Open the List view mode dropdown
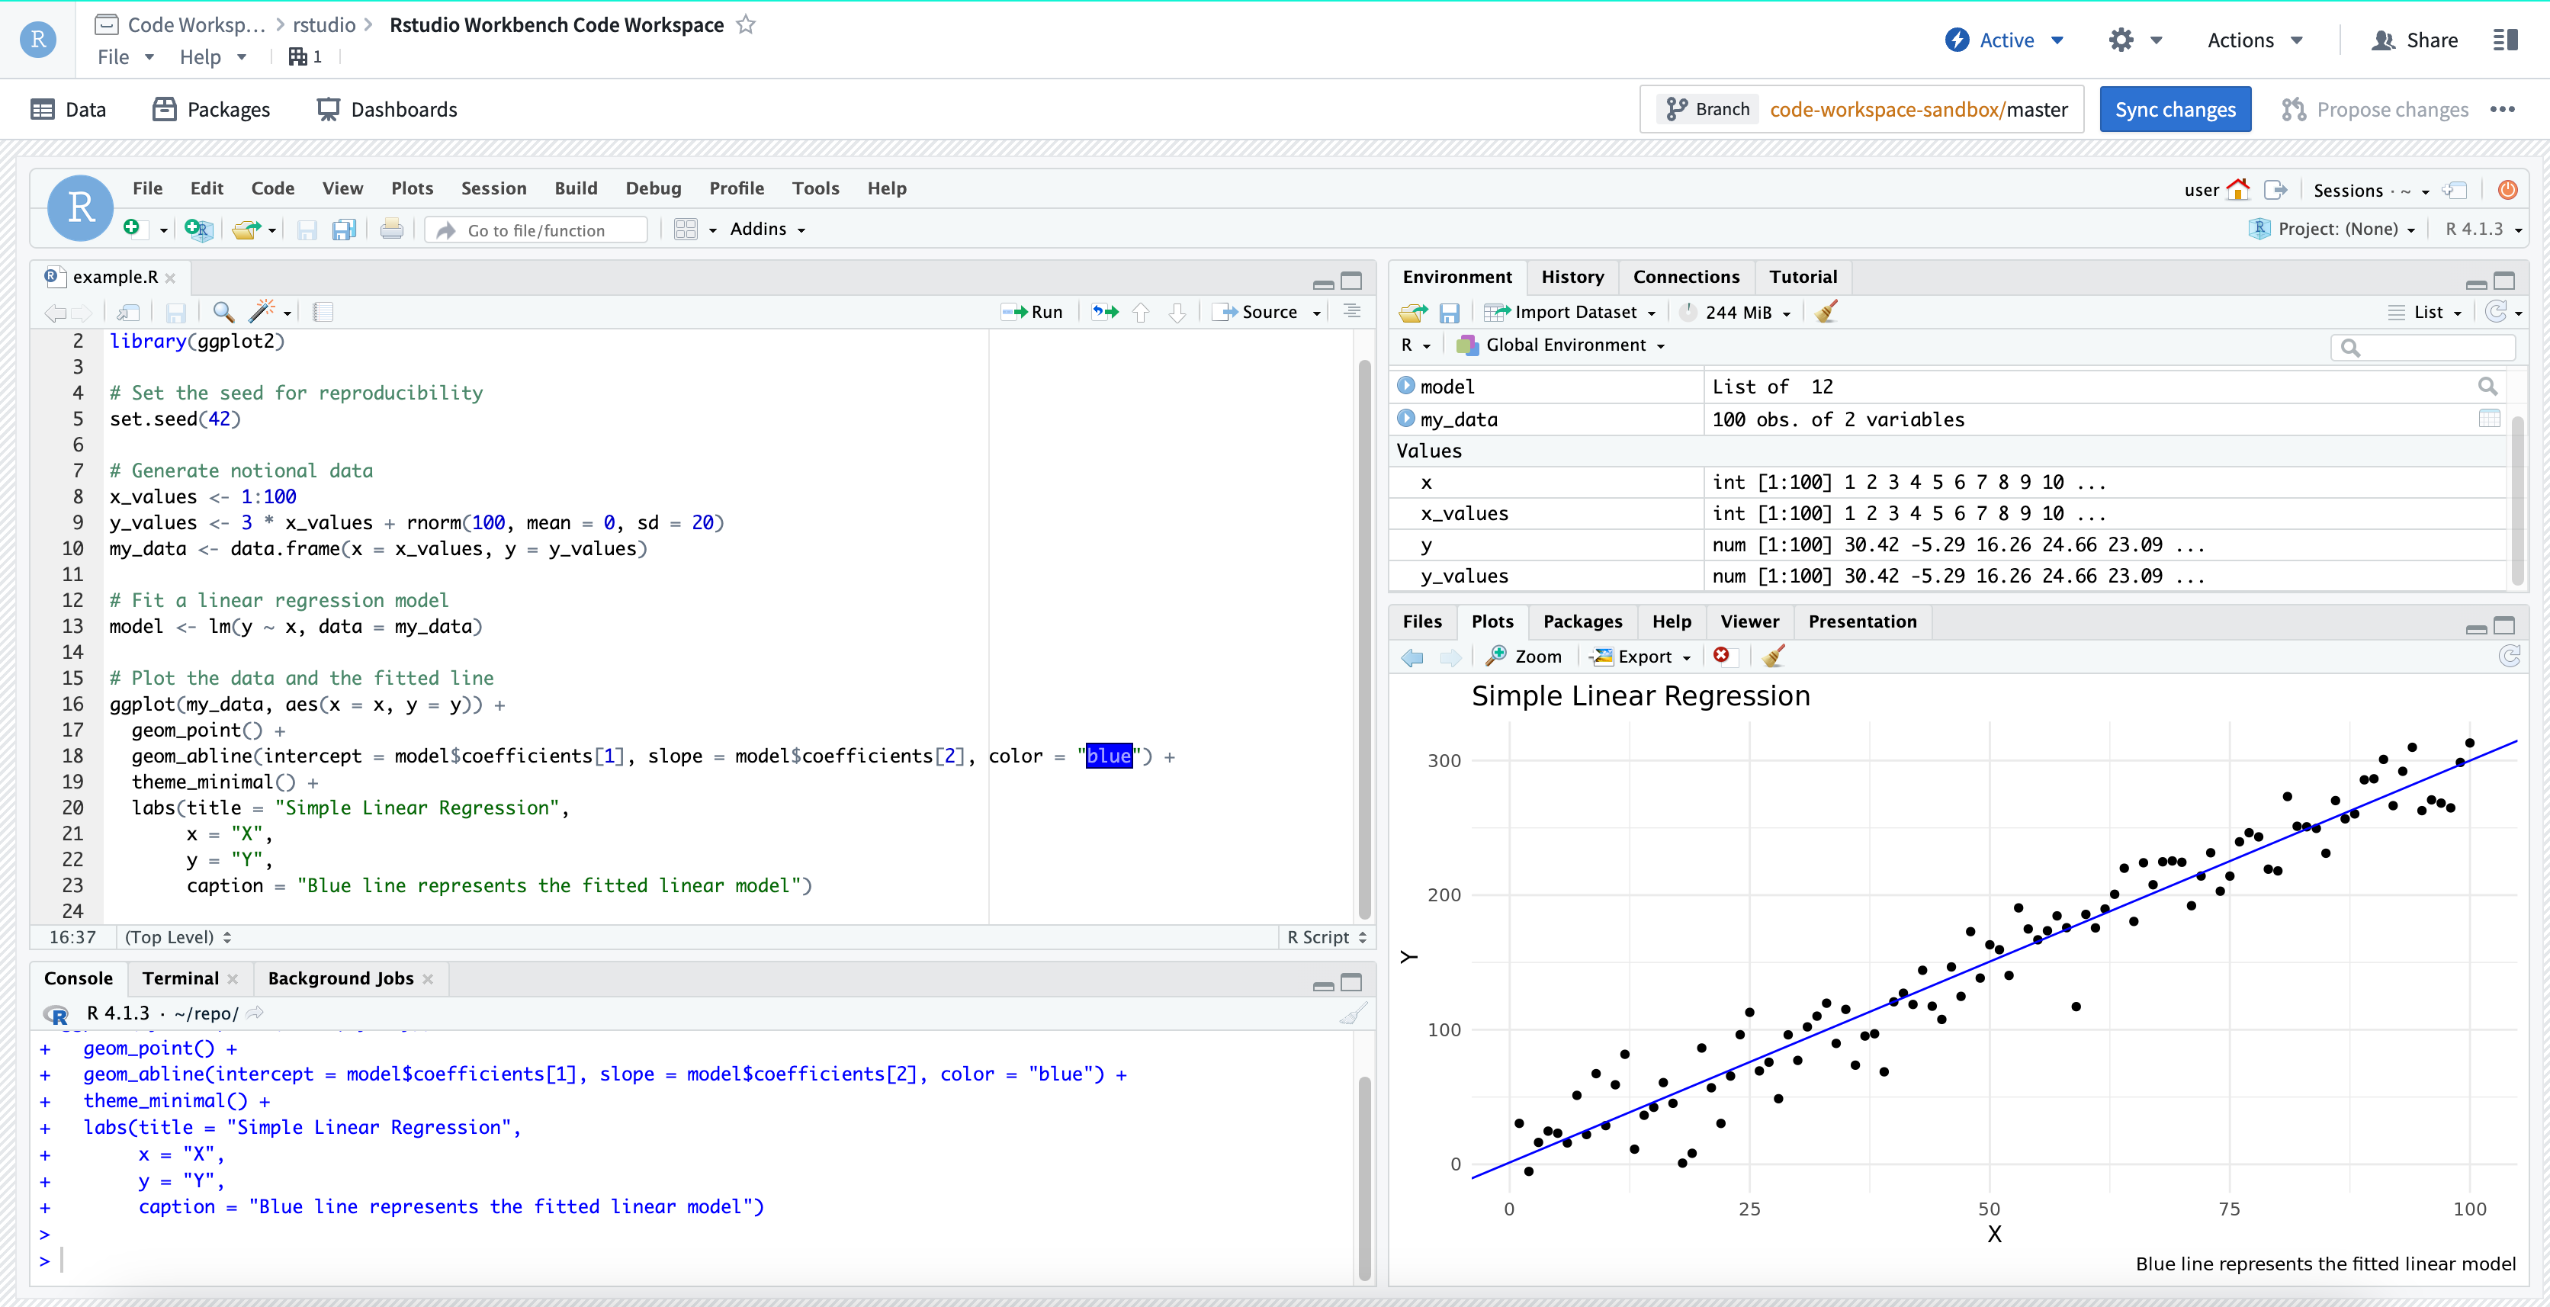 [x=2425, y=312]
